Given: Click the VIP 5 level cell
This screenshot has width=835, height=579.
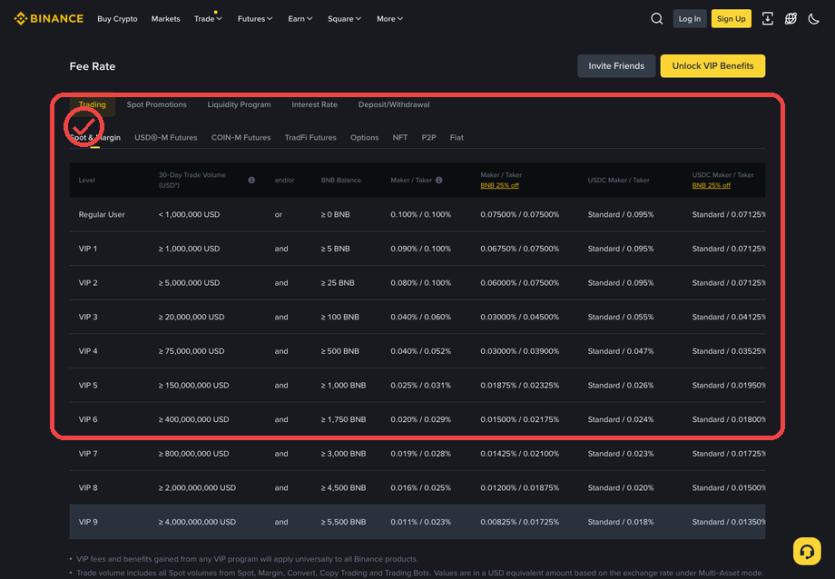Looking at the screenshot, I should [88, 385].
